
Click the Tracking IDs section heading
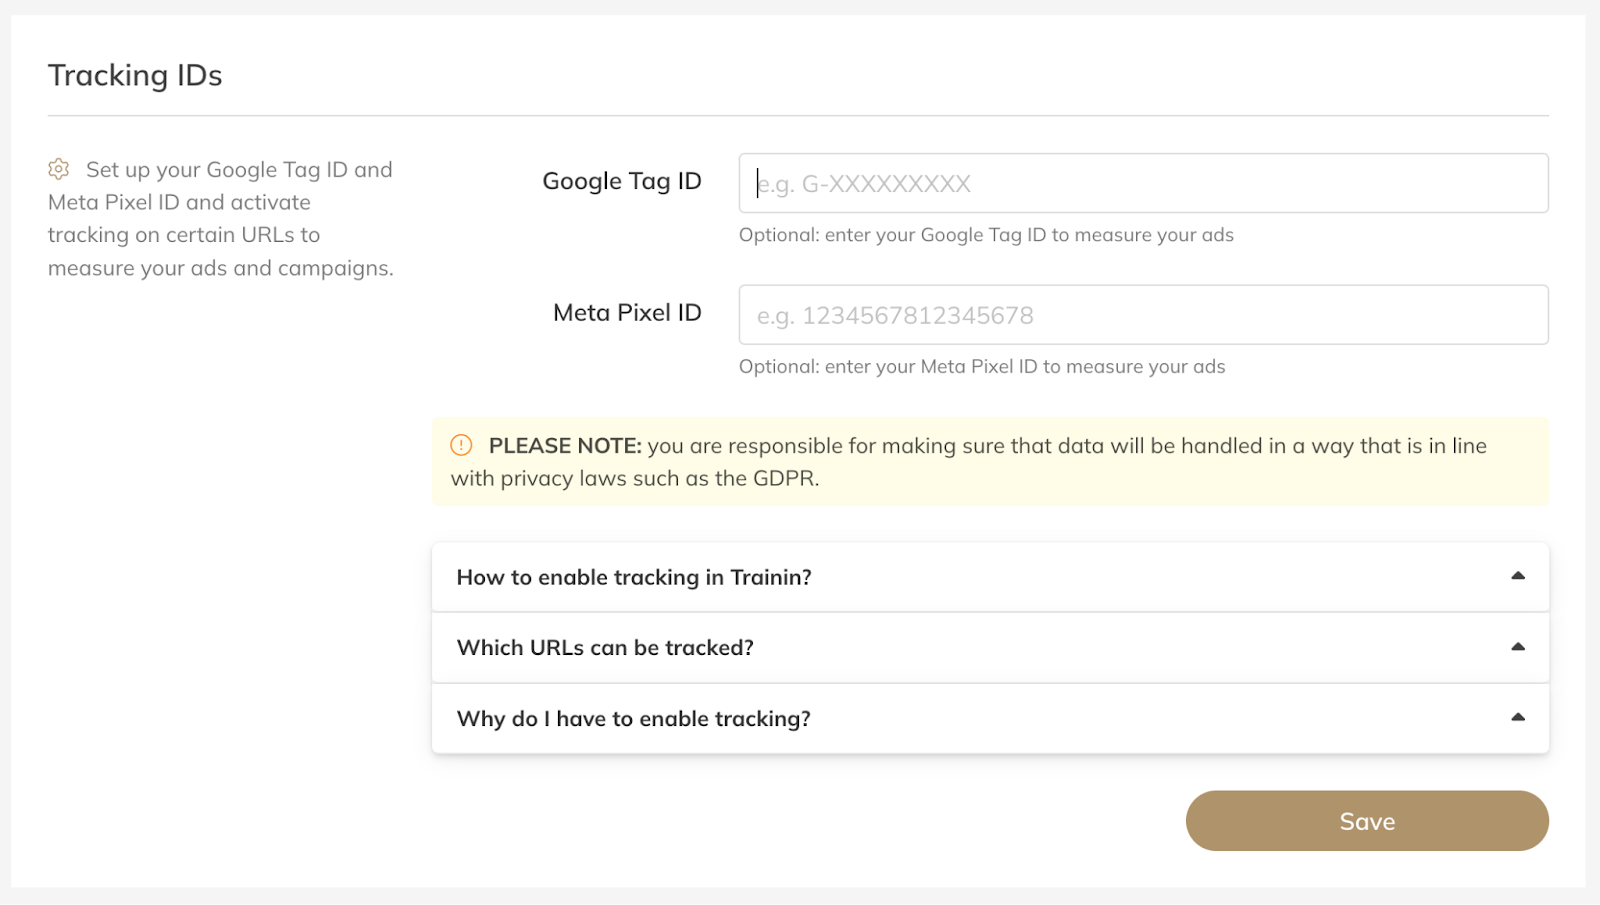tap(135, 75)
